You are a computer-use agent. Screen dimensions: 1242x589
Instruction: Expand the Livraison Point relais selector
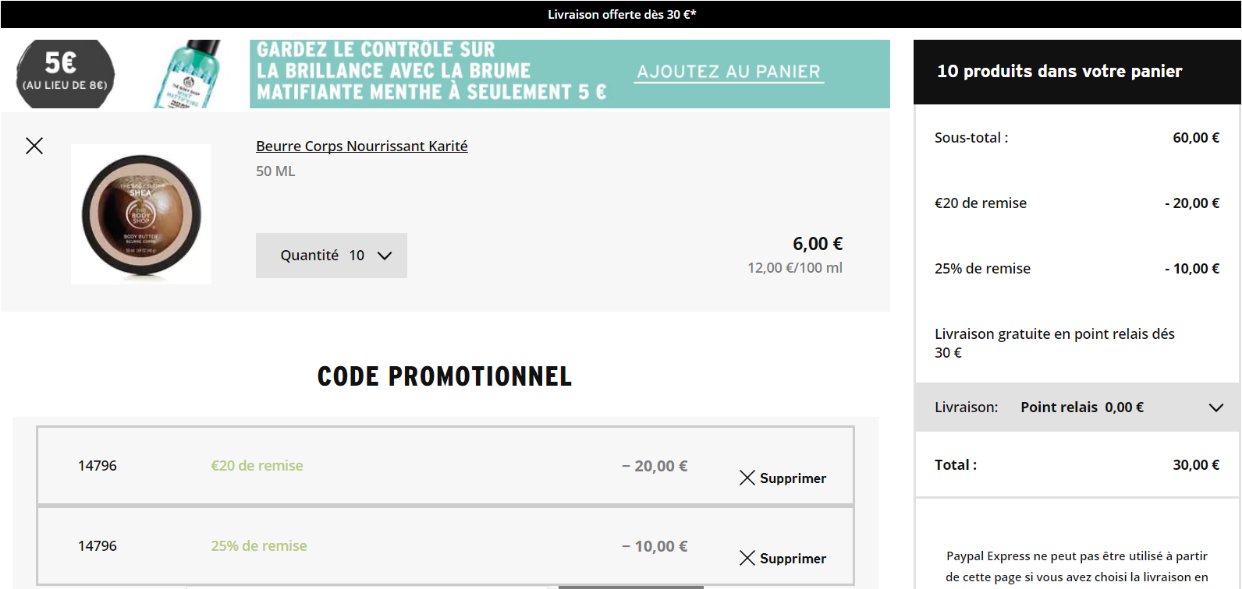pyautogui.click(x=1077, y=407)
